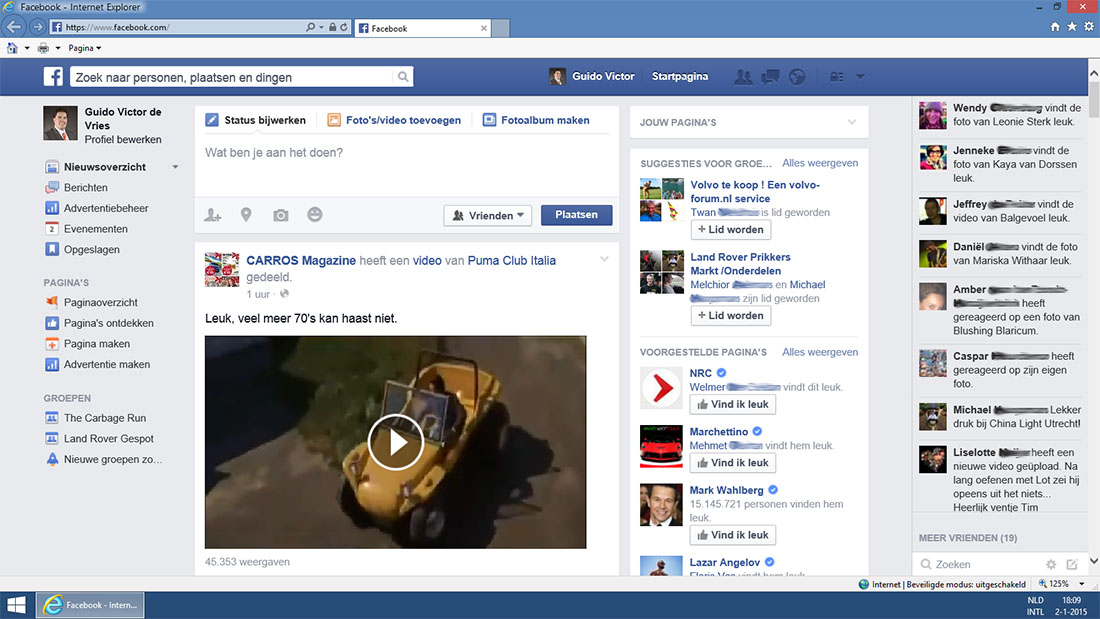This screenshot has height=619, width=1100.
Task: Select Fotoalbum maken tab
Action: coord(536,120)
